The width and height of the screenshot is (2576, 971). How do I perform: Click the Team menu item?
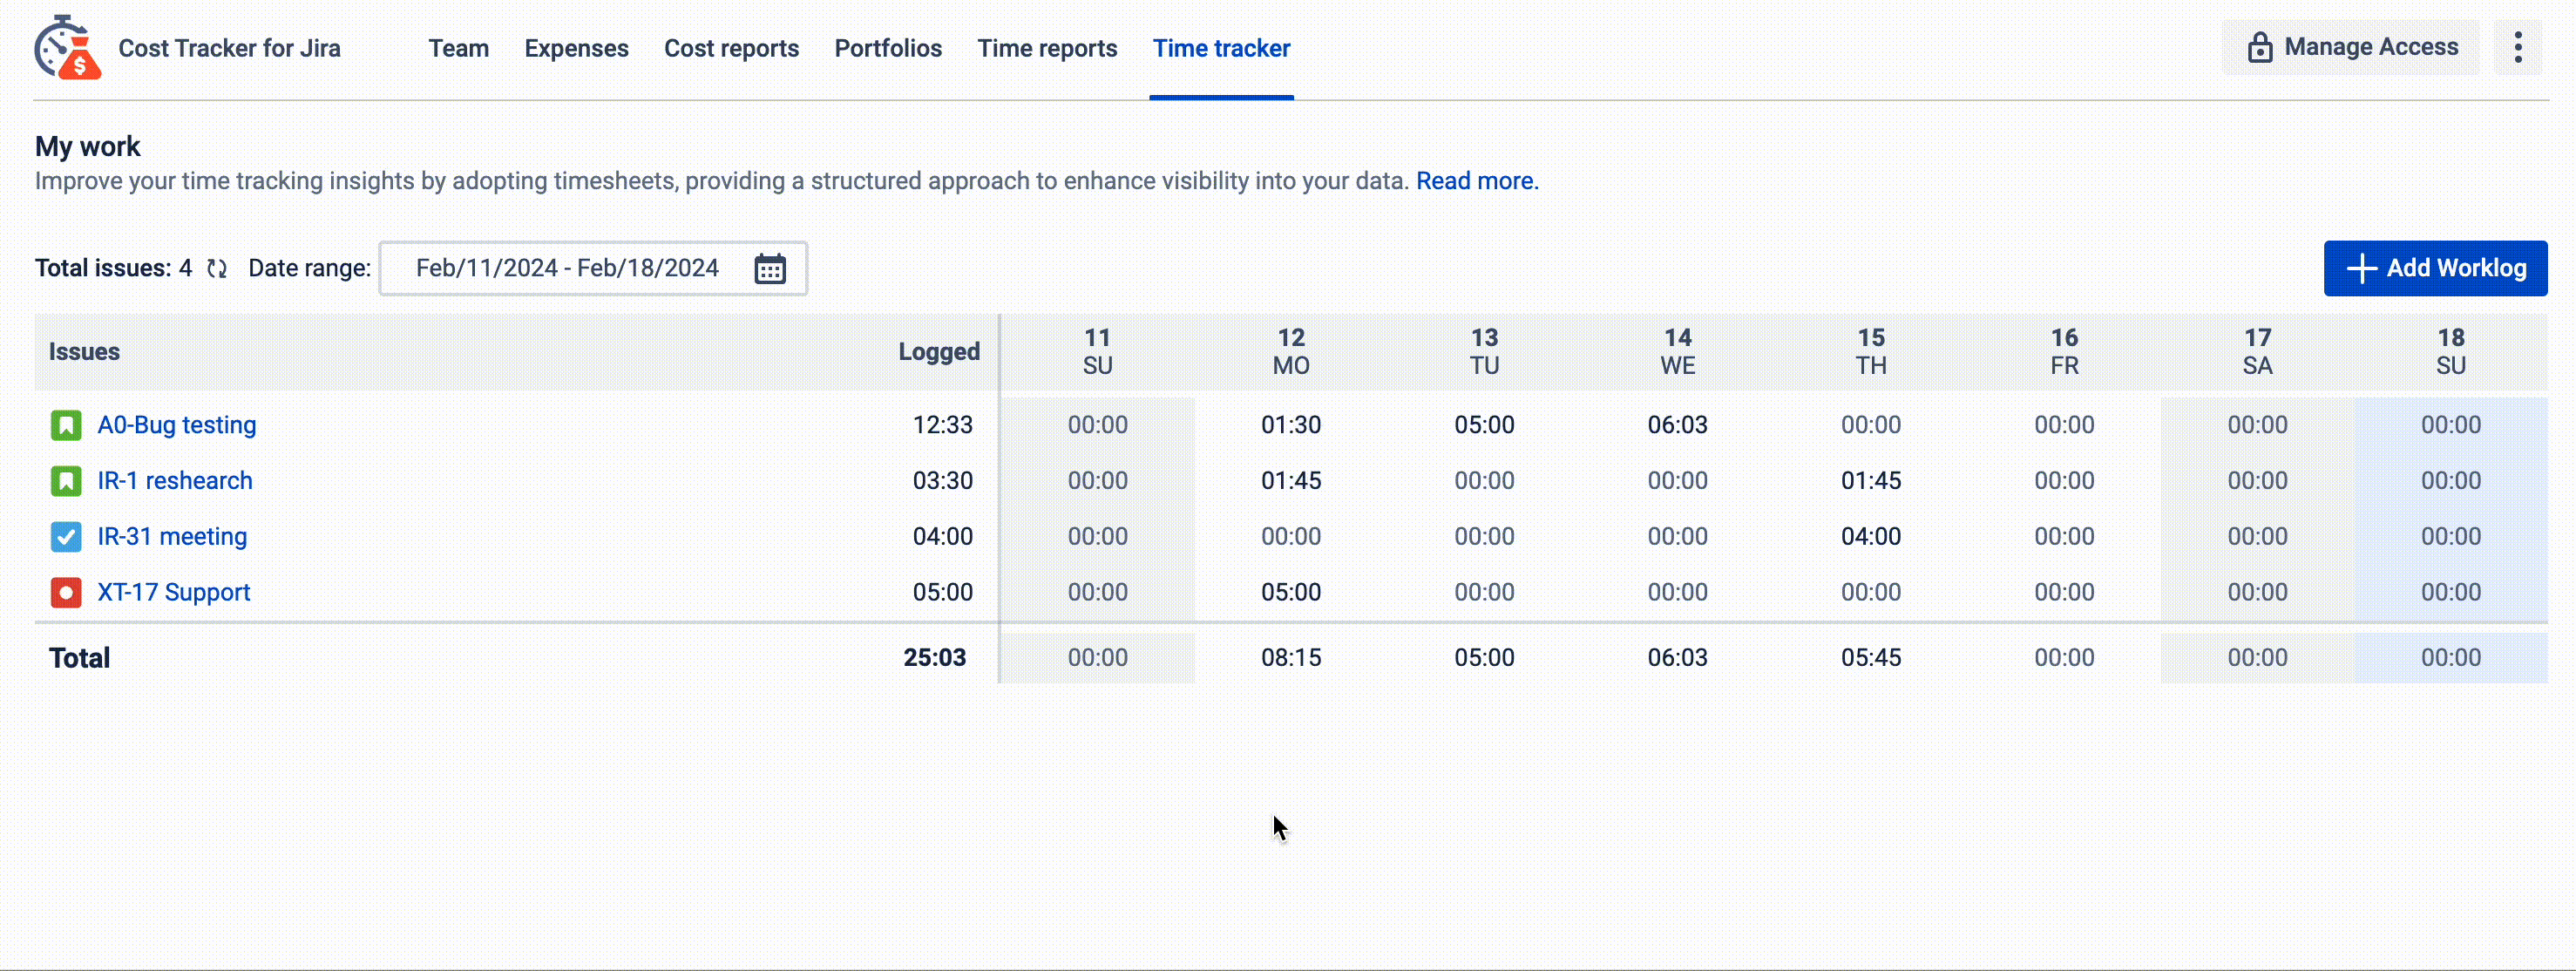458,48
